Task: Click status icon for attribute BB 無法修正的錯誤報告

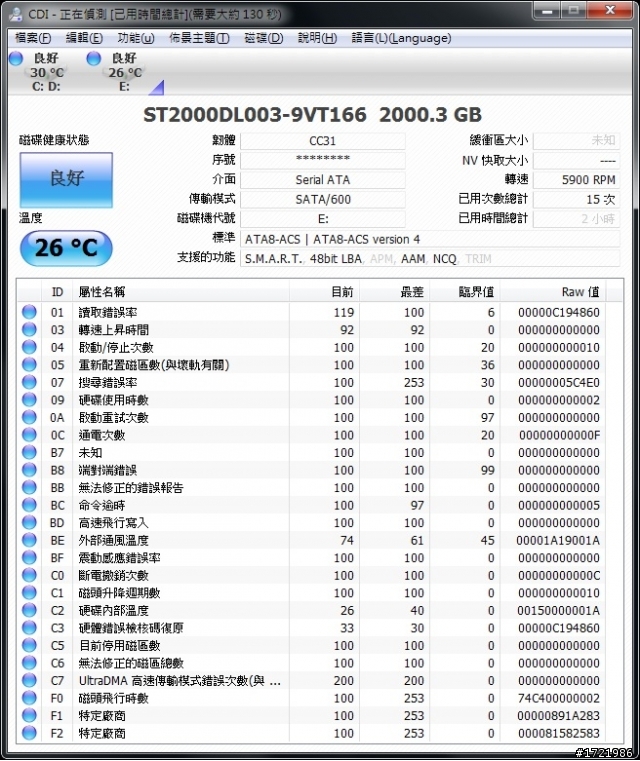Action: (29, 487)
